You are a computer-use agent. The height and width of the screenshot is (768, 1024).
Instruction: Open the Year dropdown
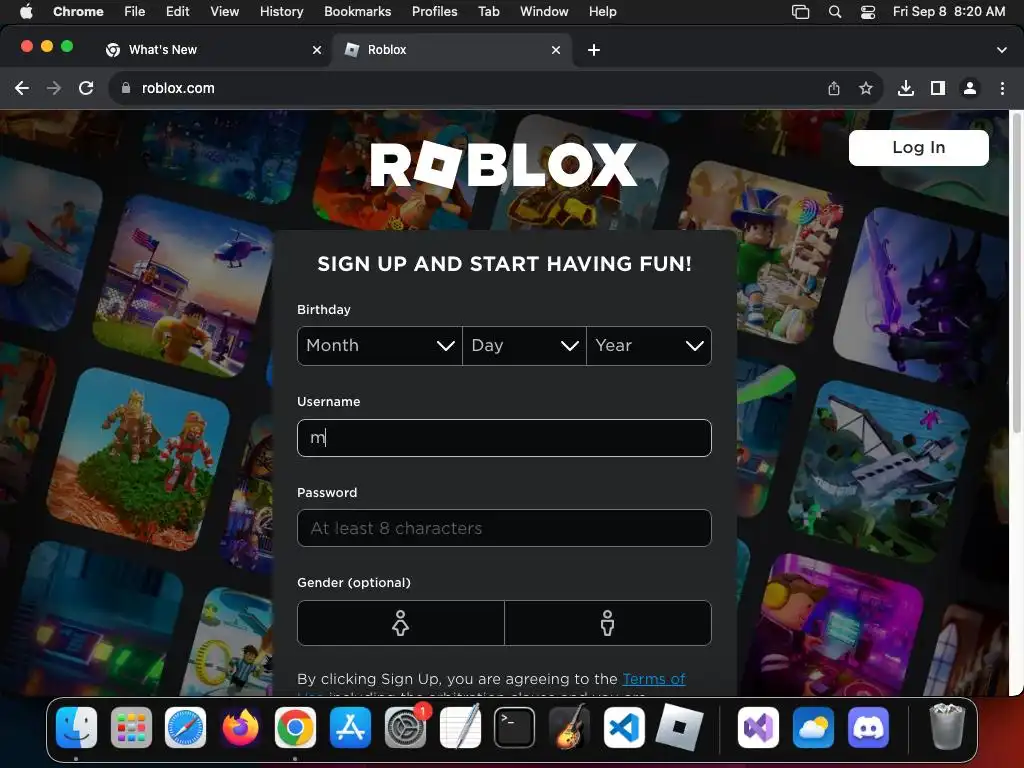pyautogui.click(x=648, y=345)
